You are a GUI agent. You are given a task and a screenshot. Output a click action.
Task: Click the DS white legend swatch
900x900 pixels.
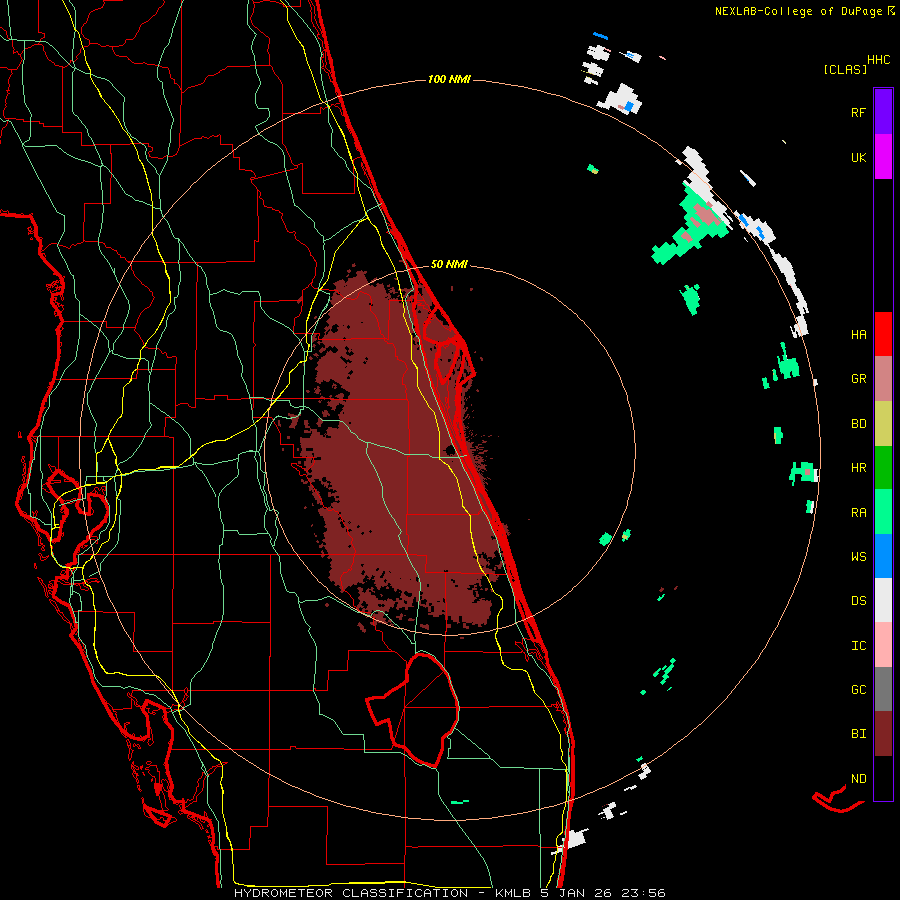(883, 600)
